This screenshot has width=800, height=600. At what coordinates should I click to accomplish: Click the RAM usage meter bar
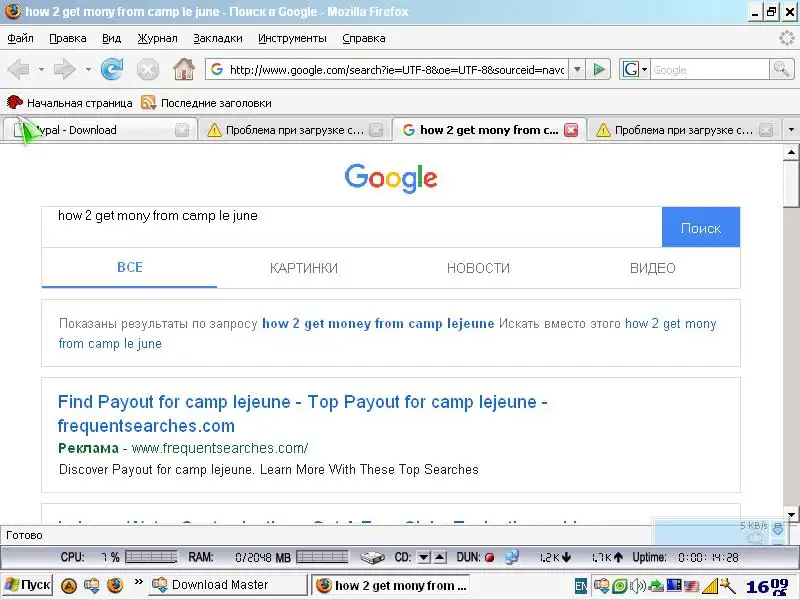pyautogui.click(x=322, y=557)
